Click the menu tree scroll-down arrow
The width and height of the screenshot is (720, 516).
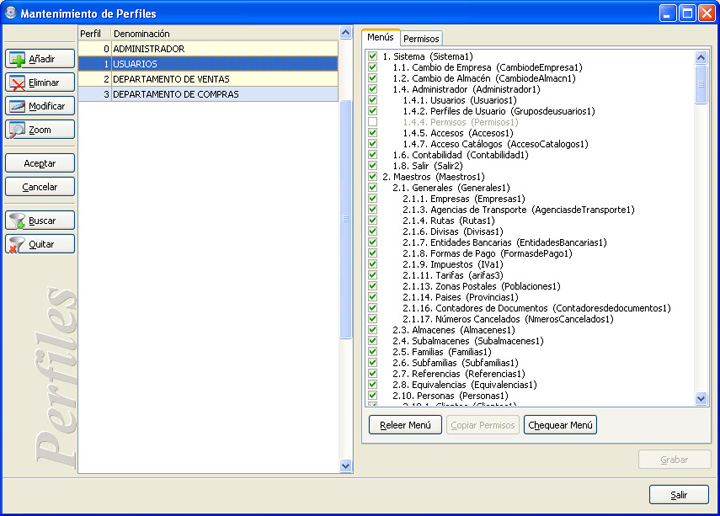701,398
